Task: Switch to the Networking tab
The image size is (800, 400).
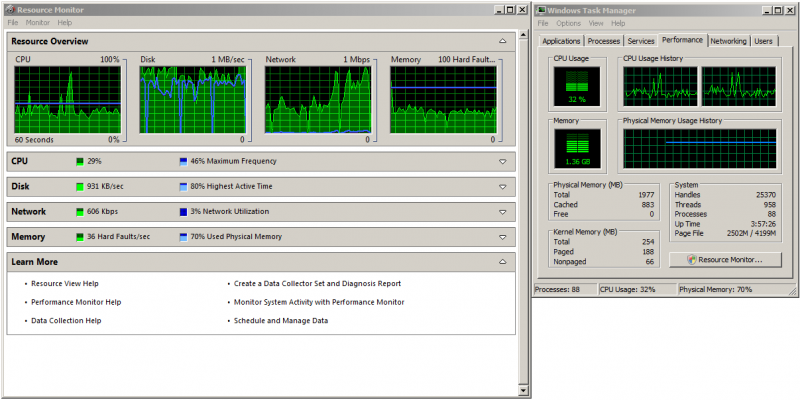Action: pos(729,41)
